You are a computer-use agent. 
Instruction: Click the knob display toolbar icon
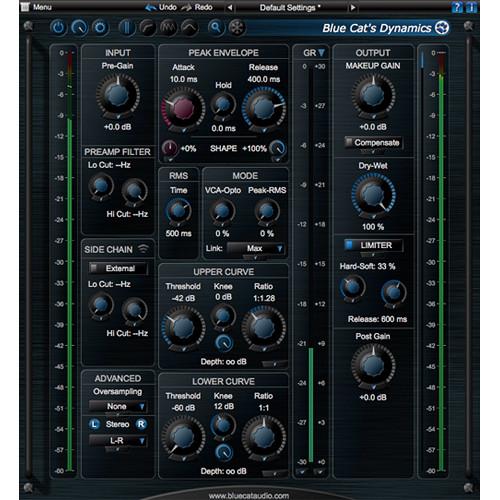point(79,27)
